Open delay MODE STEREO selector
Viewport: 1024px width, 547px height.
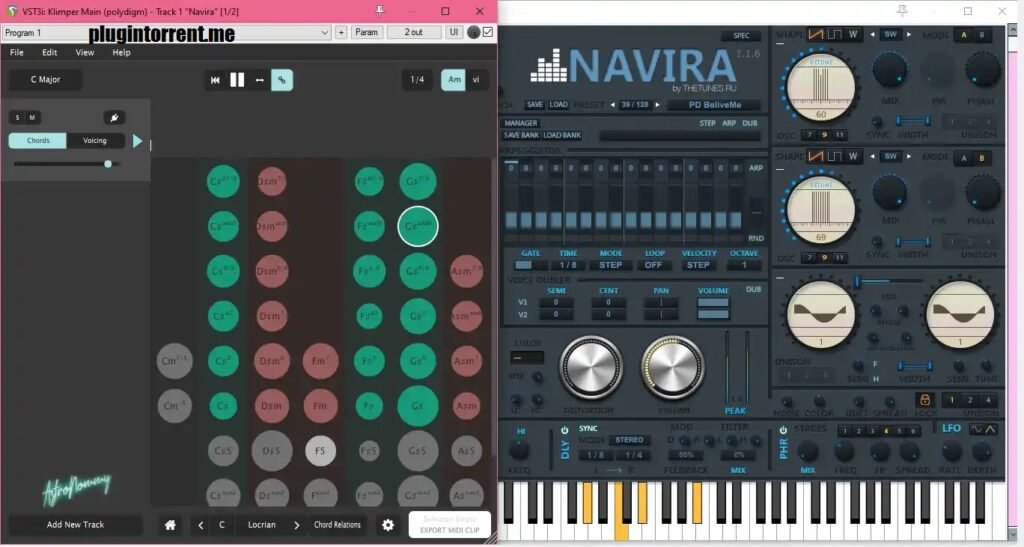[x=629, y=441]
